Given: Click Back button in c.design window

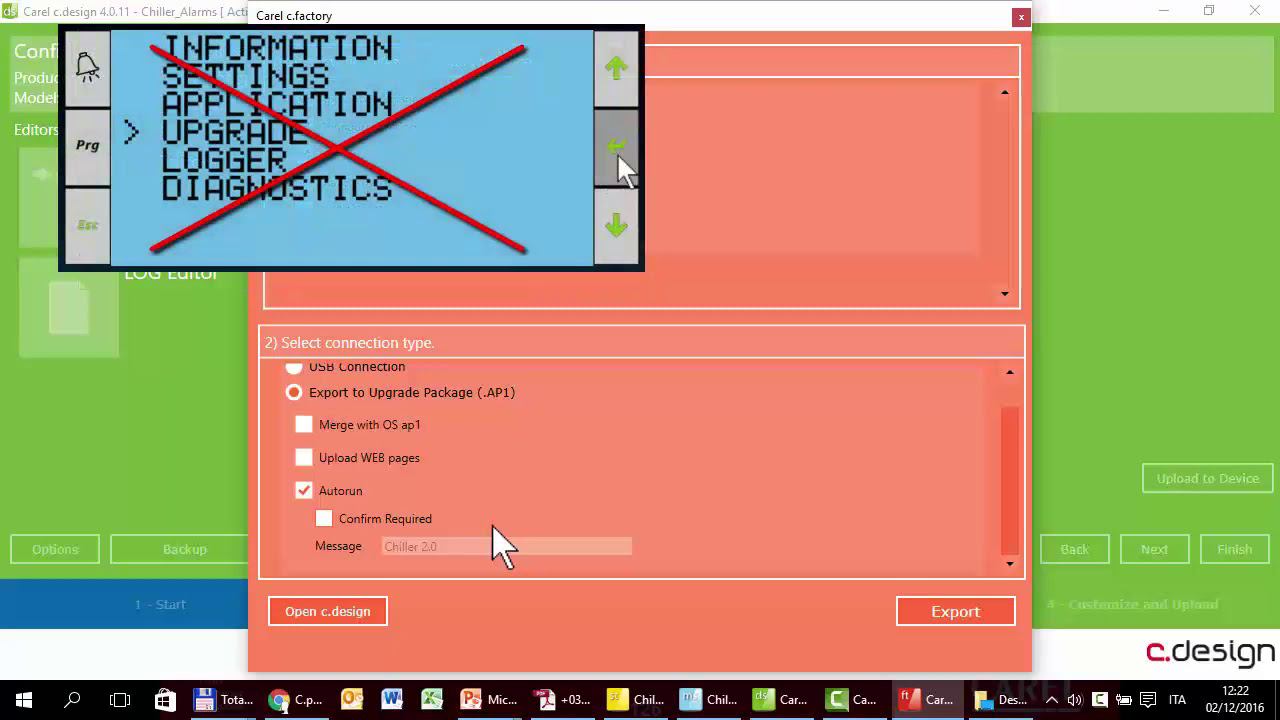Looking at the screenshot, I should coord(1075,549).
